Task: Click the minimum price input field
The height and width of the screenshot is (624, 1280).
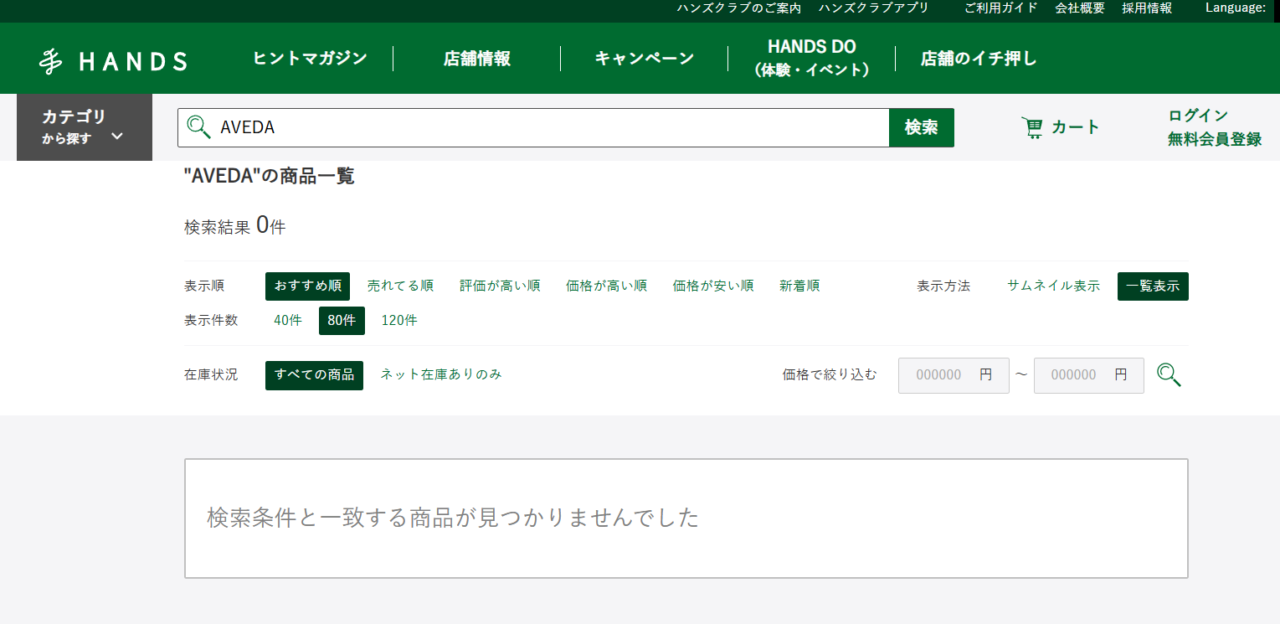Action: 954,375
